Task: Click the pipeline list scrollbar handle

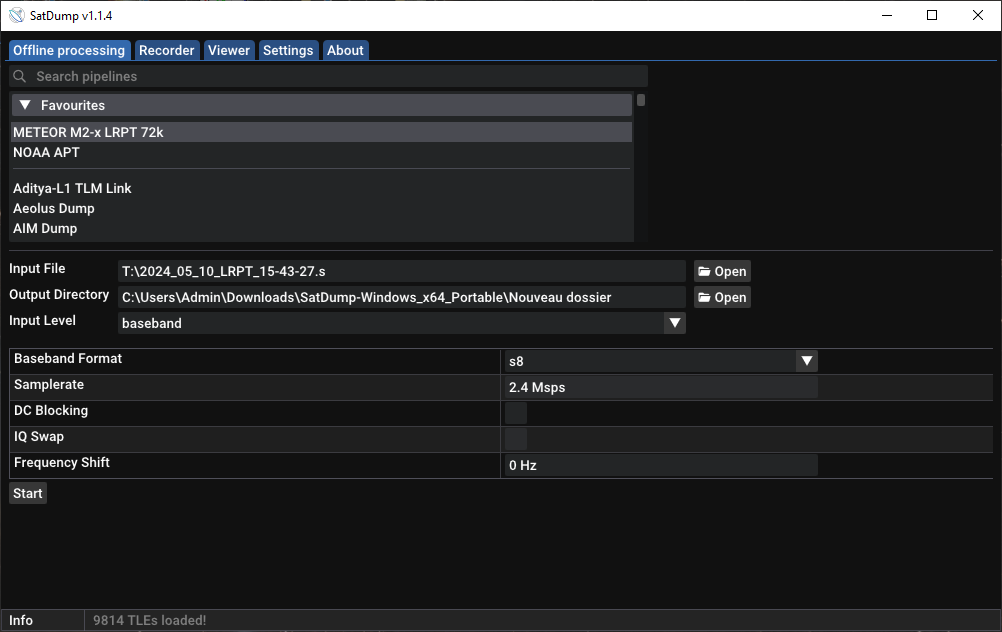Action: coord(641,100)
